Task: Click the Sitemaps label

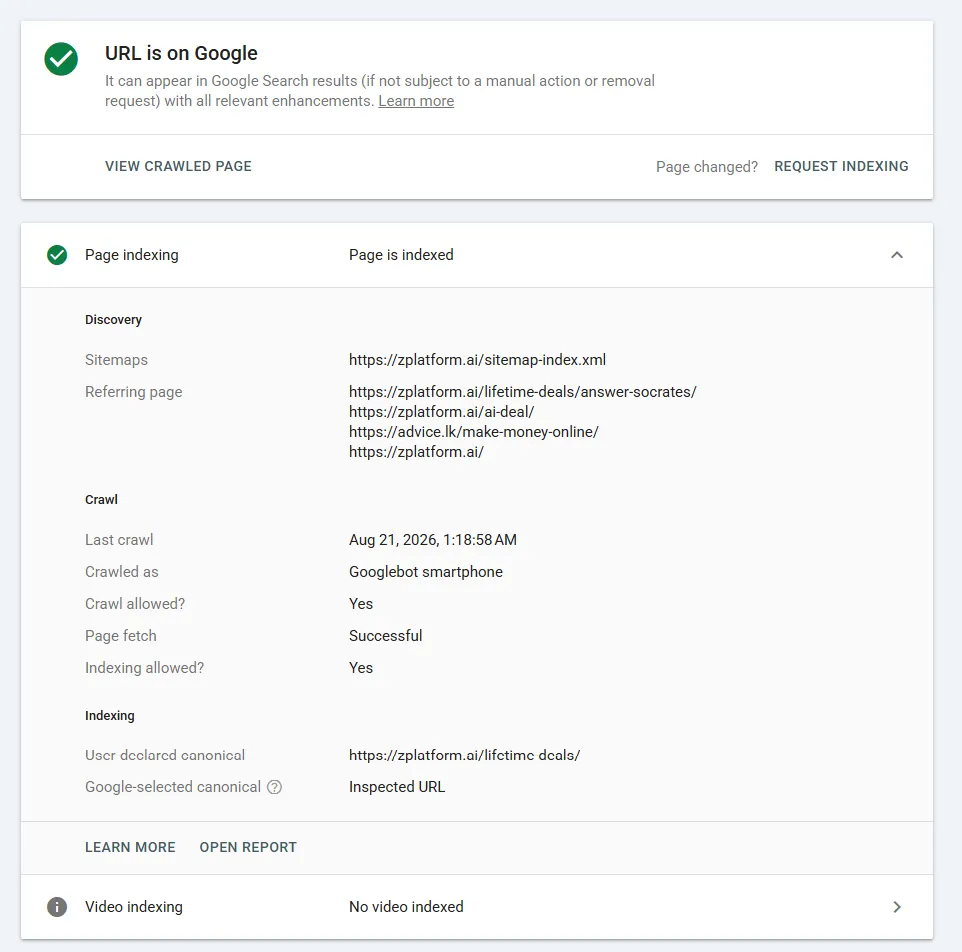Action: point(117,359)
